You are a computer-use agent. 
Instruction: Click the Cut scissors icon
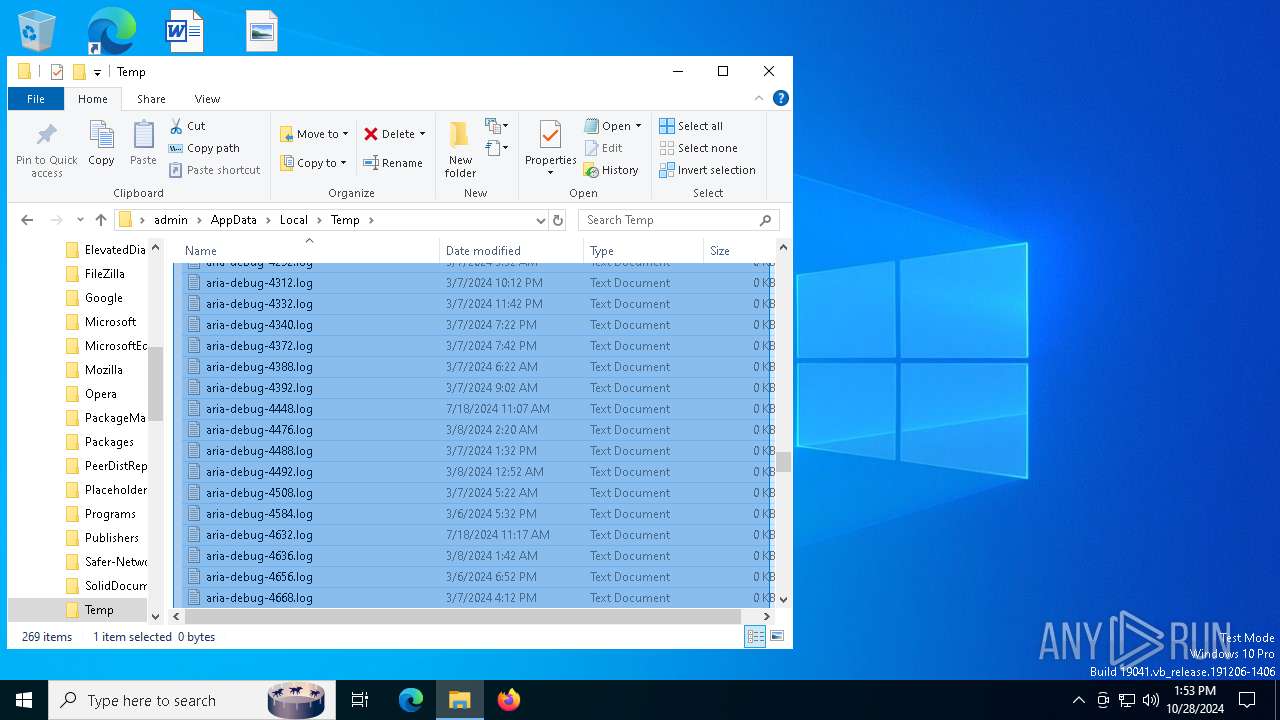(x=176, y=126)
